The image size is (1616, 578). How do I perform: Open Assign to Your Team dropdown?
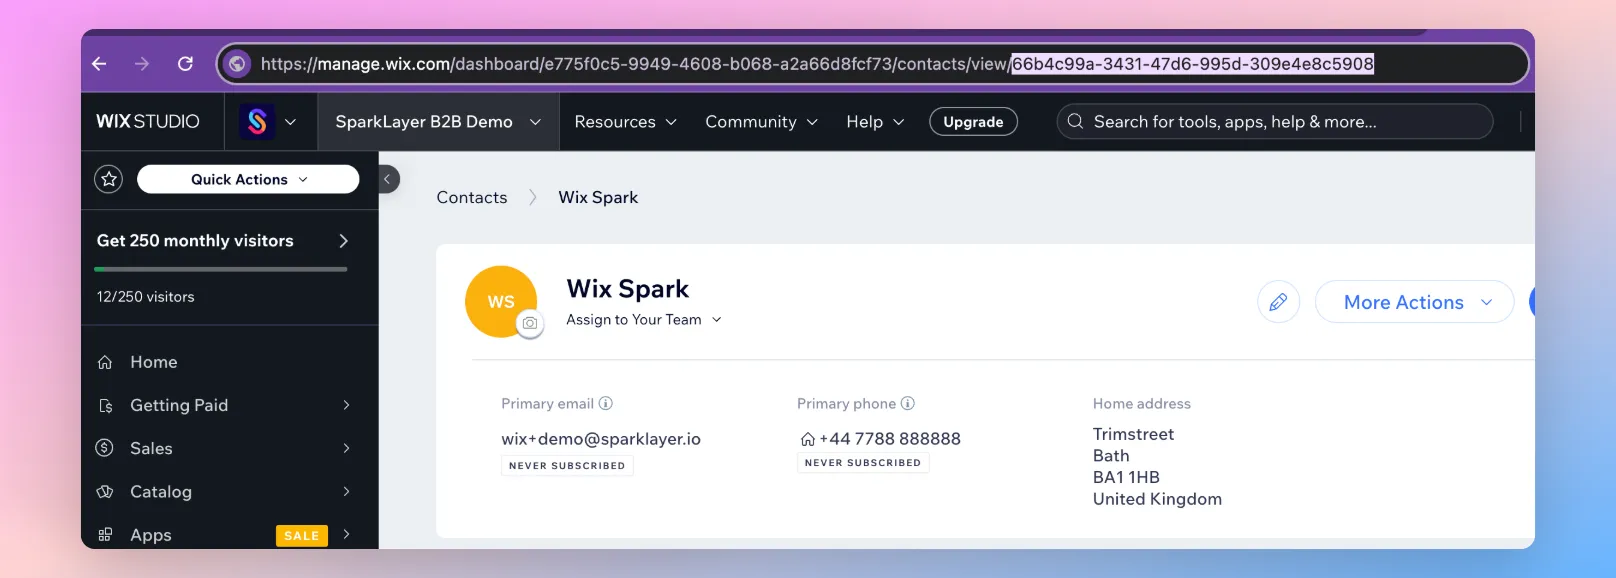coord(644,320)
